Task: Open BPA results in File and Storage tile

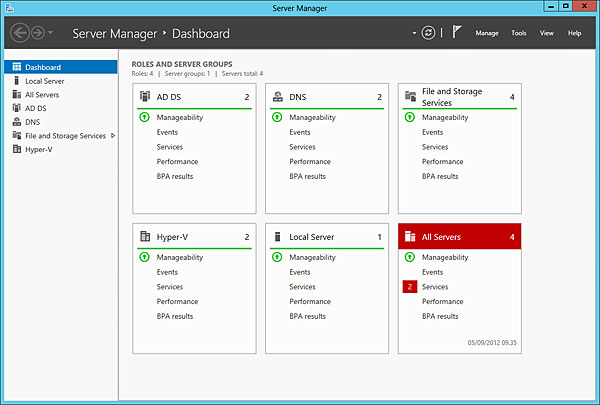Action: click(440, 176)
